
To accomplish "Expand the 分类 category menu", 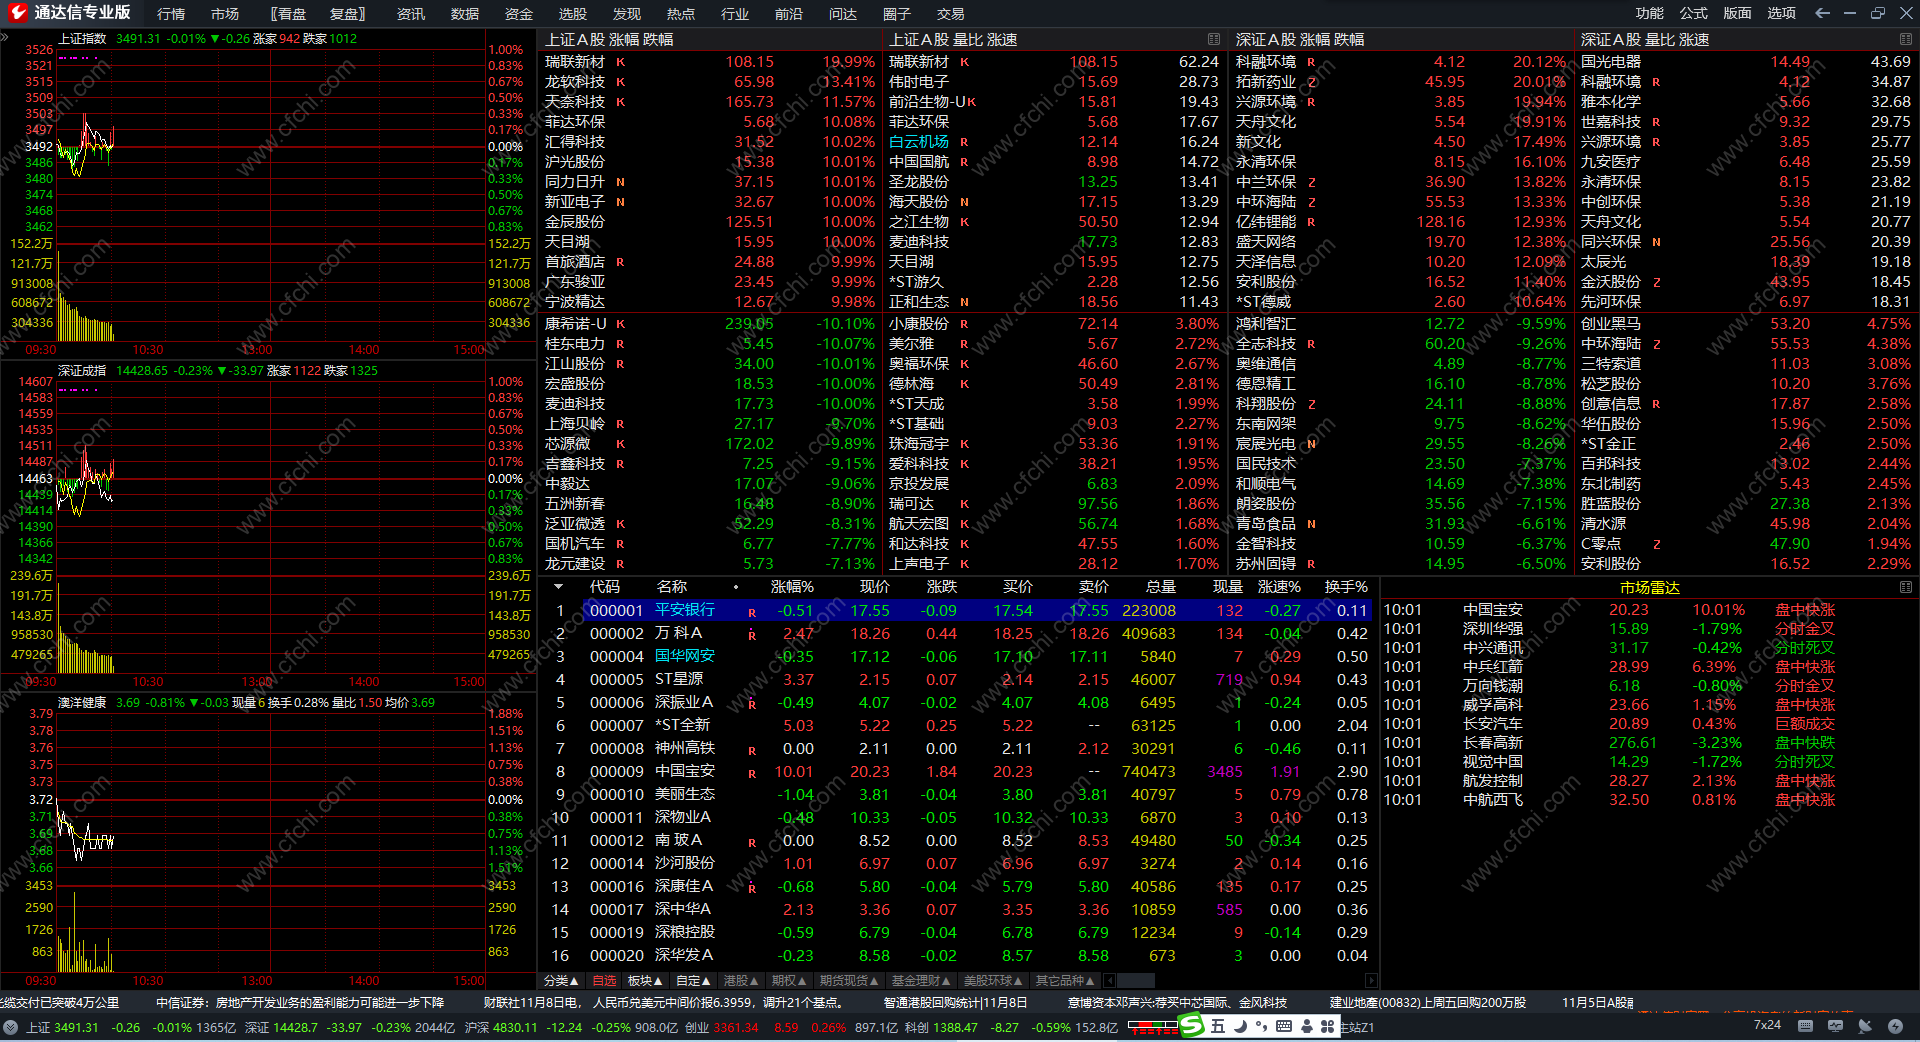I will 561,981.
